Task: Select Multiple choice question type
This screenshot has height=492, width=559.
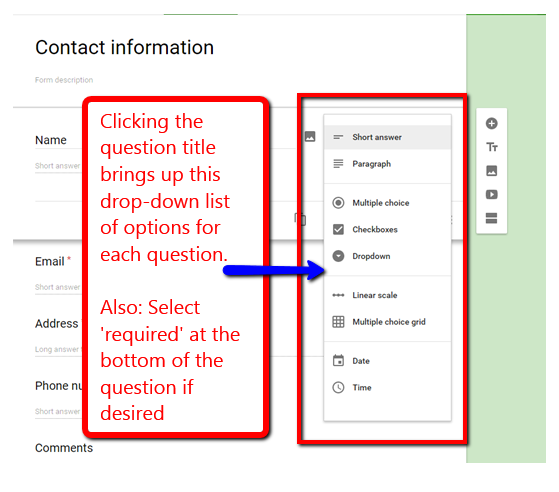Action: coord(387,203)
